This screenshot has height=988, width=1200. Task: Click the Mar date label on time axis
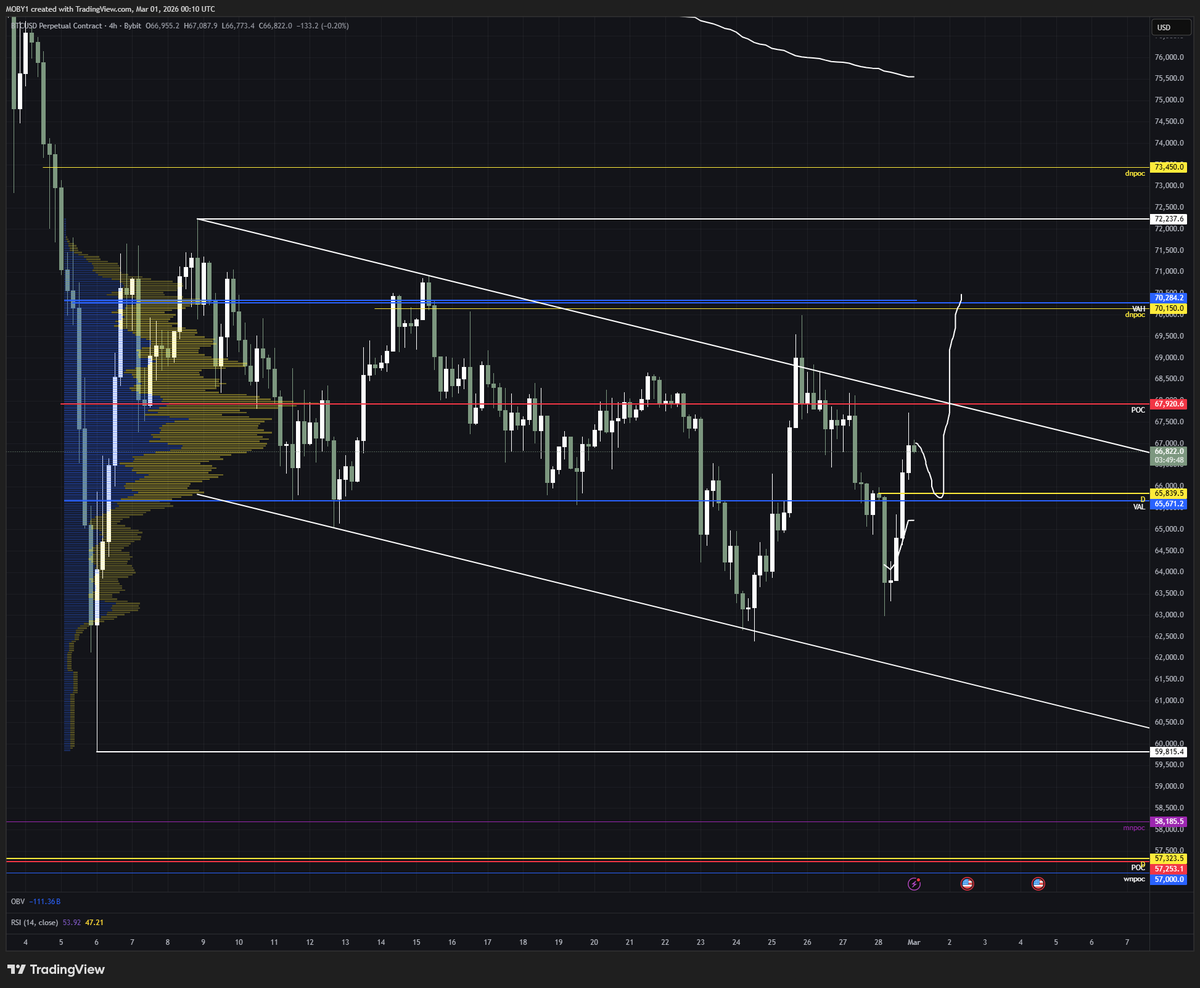pos(913,942)
